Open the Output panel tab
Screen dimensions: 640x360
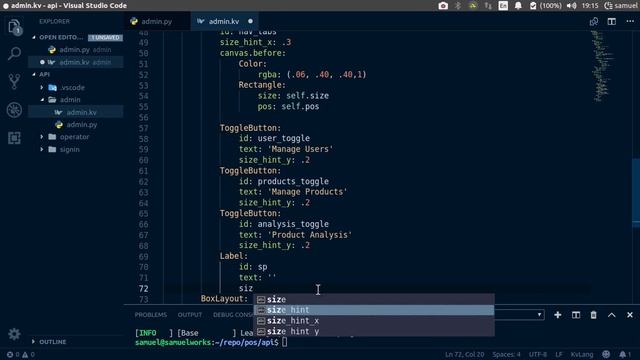point(190,315)
